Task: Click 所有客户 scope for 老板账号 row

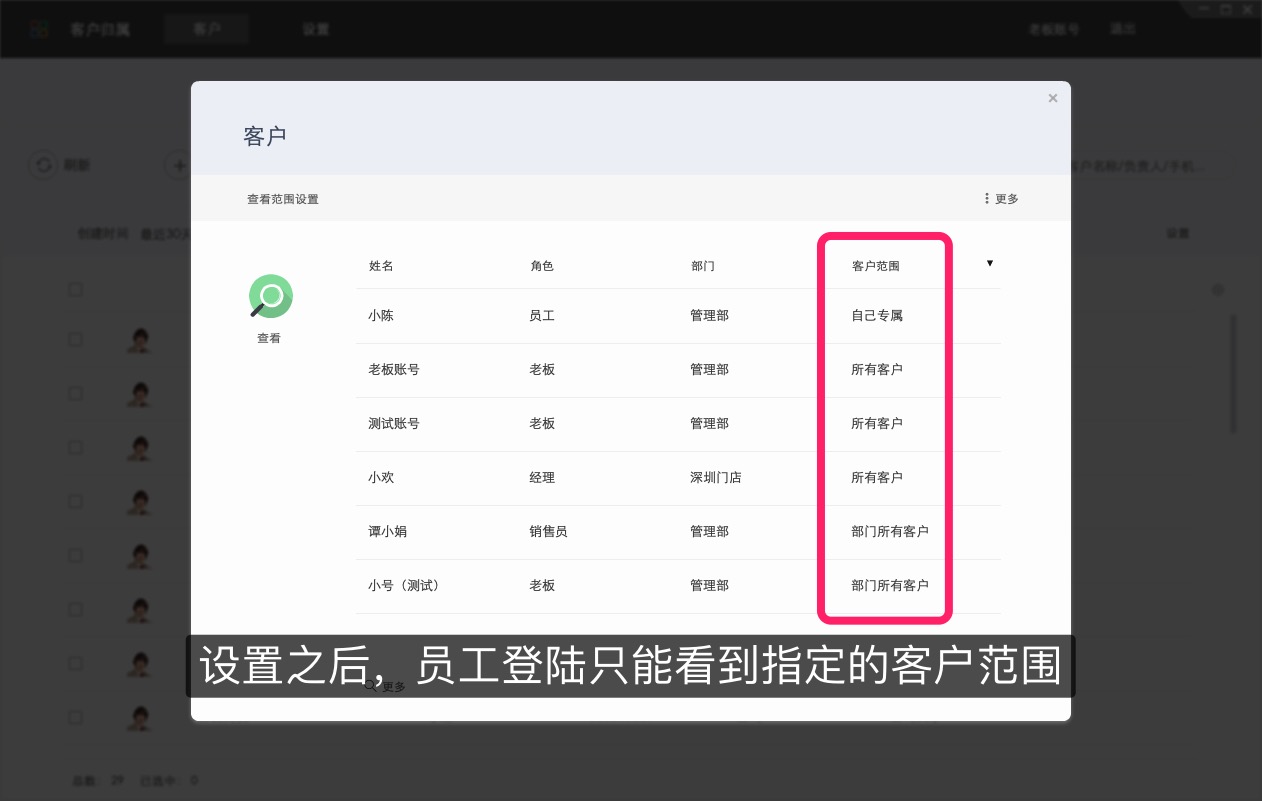Action: point(876,369)
